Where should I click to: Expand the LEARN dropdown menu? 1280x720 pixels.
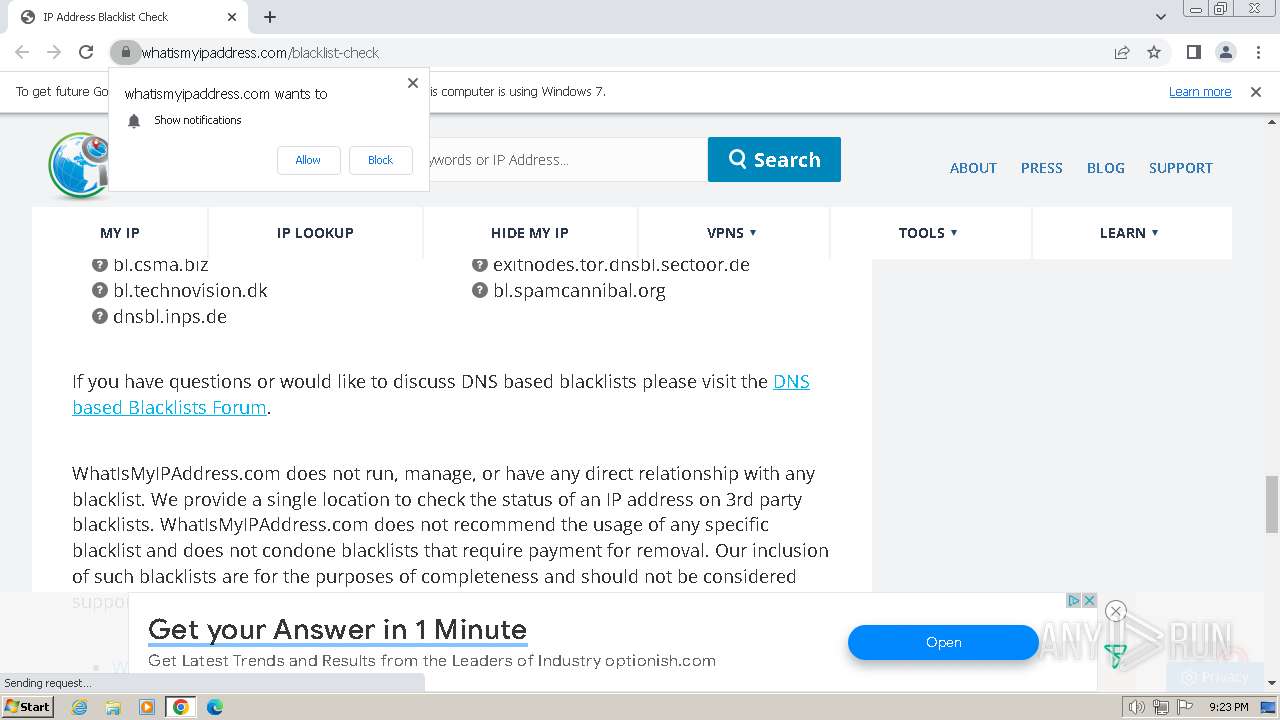(1130, 233)
